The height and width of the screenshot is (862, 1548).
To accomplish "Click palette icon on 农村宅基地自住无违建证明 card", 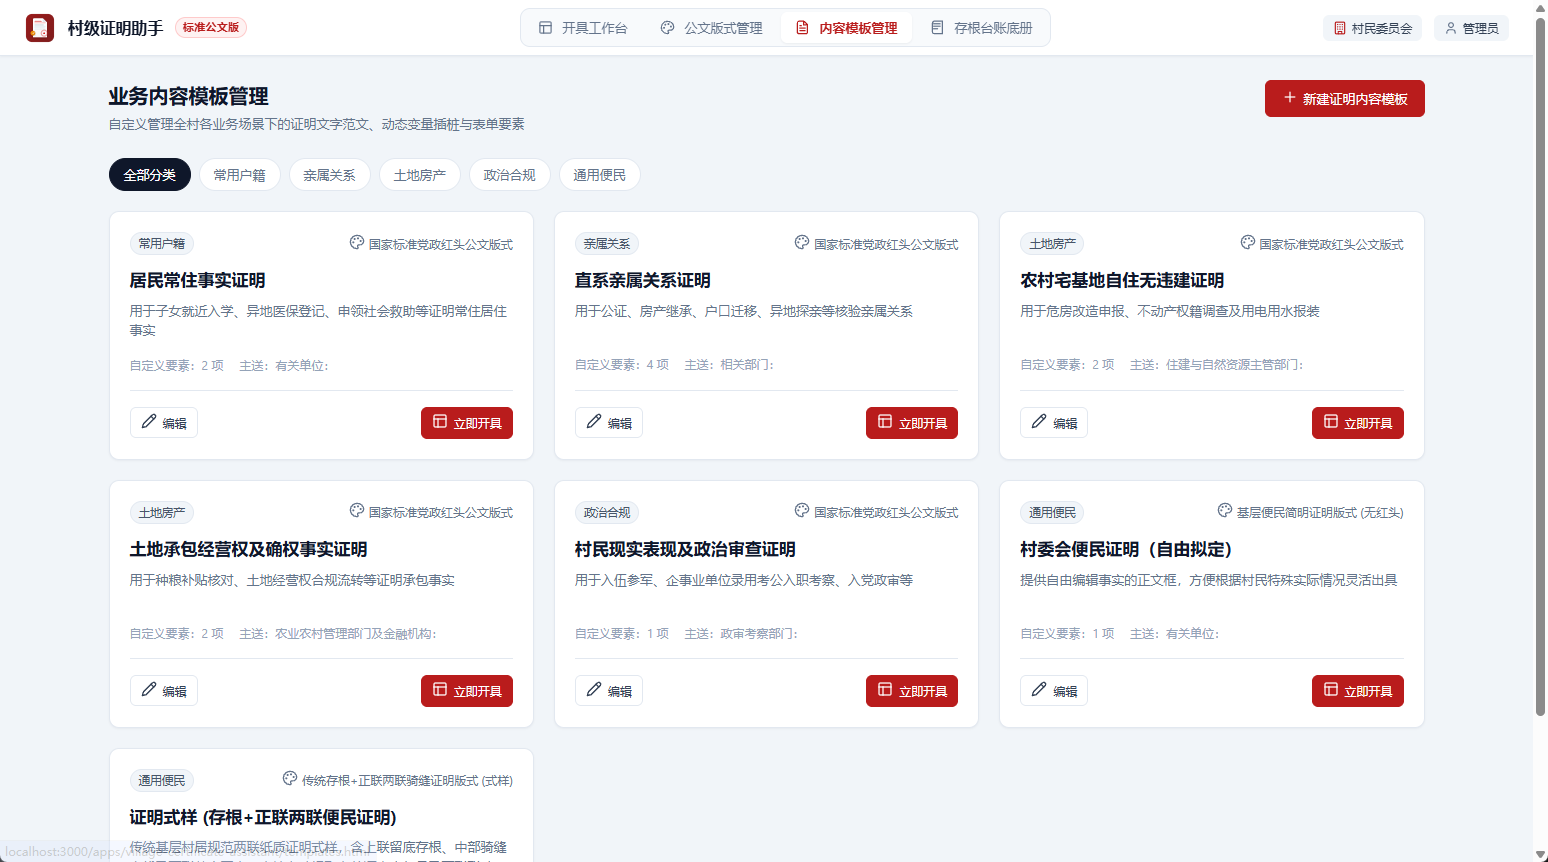I will coord(1248,243).
